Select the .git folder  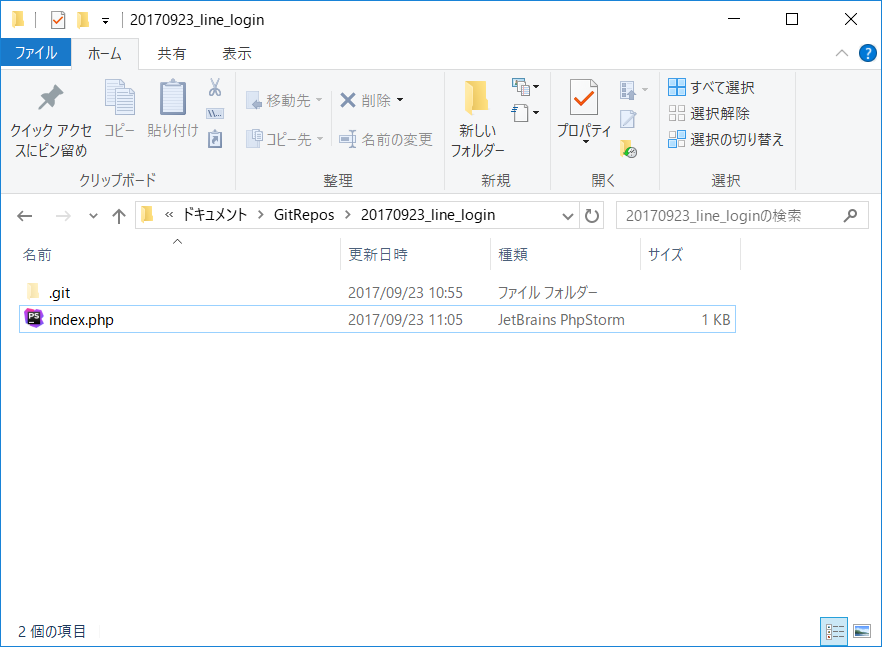tap(377, 293)
